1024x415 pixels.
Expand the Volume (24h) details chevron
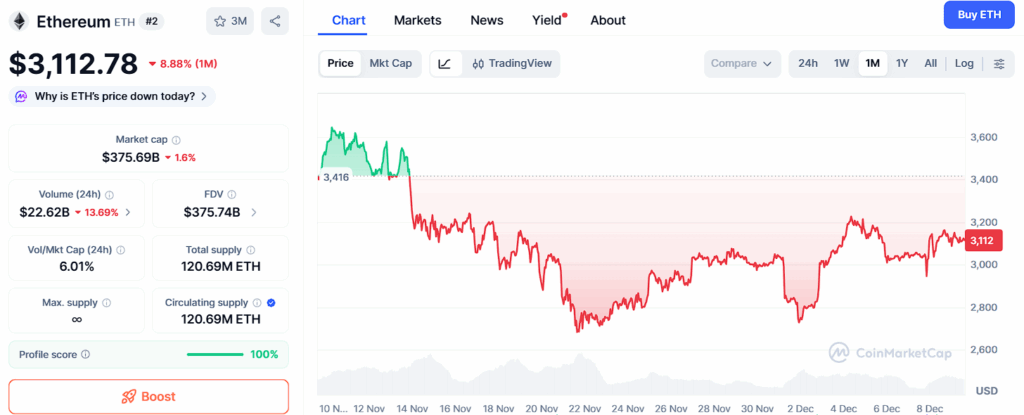pos(128,212)
